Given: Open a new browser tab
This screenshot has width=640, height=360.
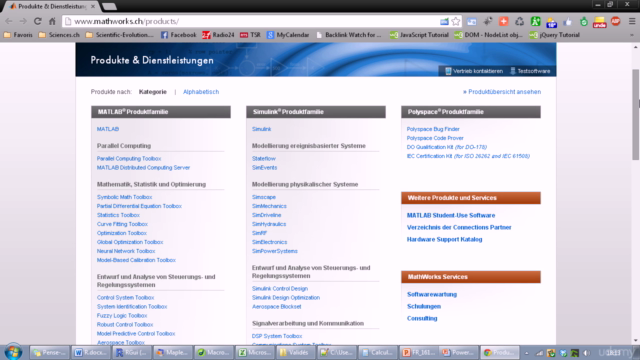Looking at the screenshot, I should [x=109, y=7].
